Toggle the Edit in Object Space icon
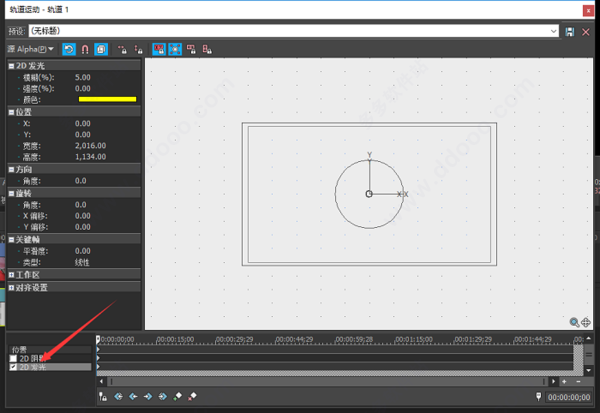This screenshot has height=413, width=600. (101, 49)
